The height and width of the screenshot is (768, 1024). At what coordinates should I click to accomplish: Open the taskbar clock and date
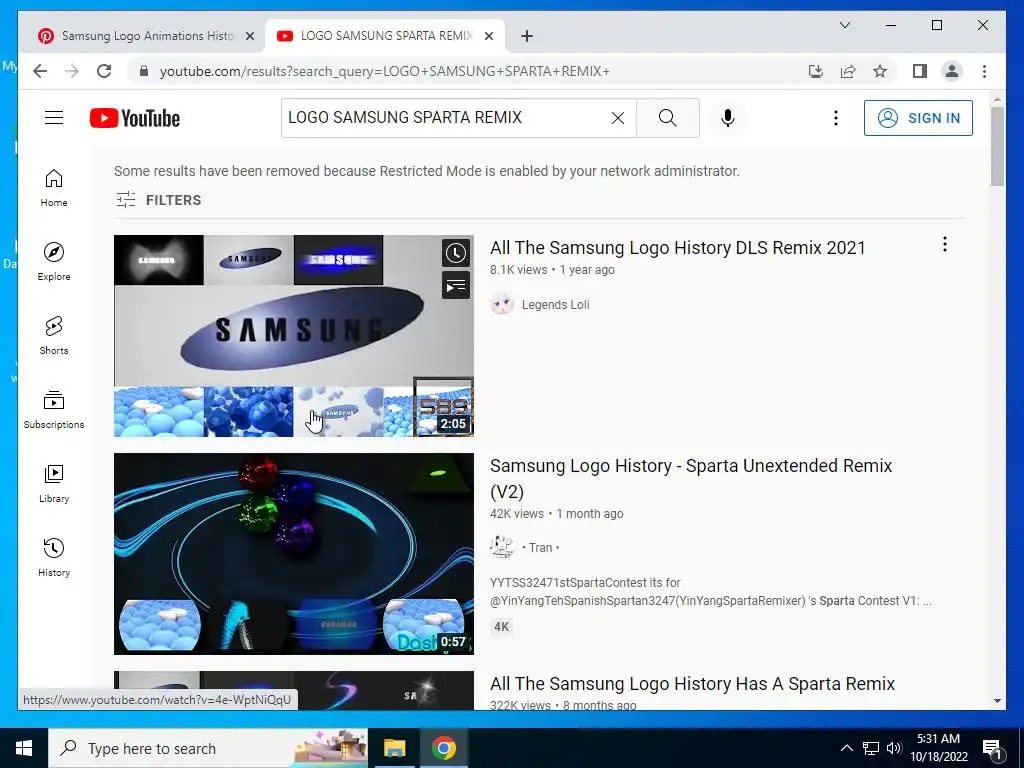click(x=938, y=748)
